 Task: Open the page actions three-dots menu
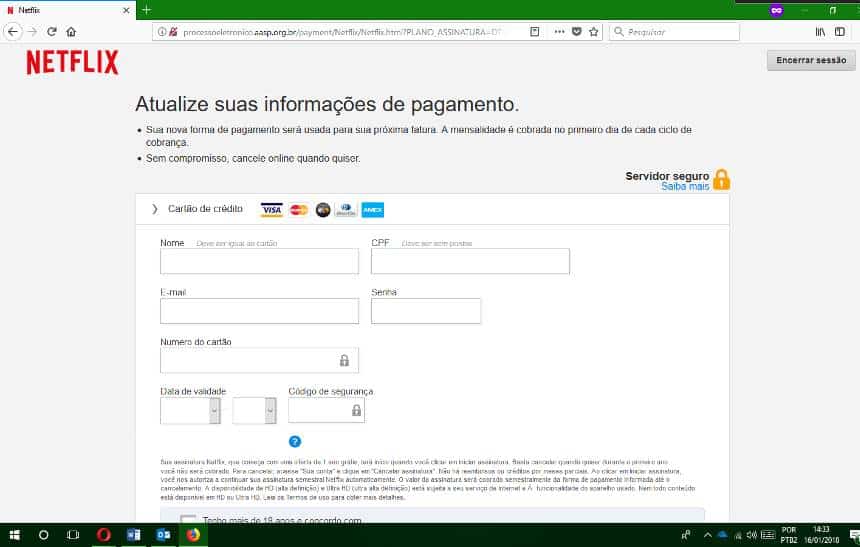point(559,32)
